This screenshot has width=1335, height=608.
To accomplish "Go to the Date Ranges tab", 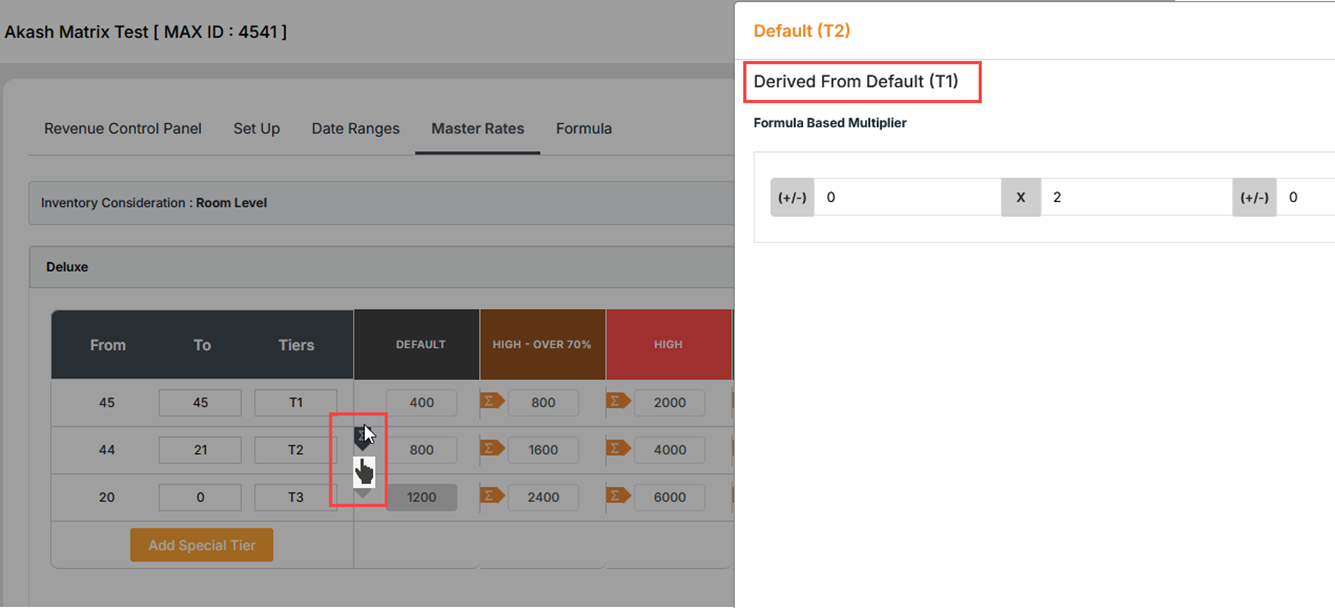I will [x=355, y=129].
